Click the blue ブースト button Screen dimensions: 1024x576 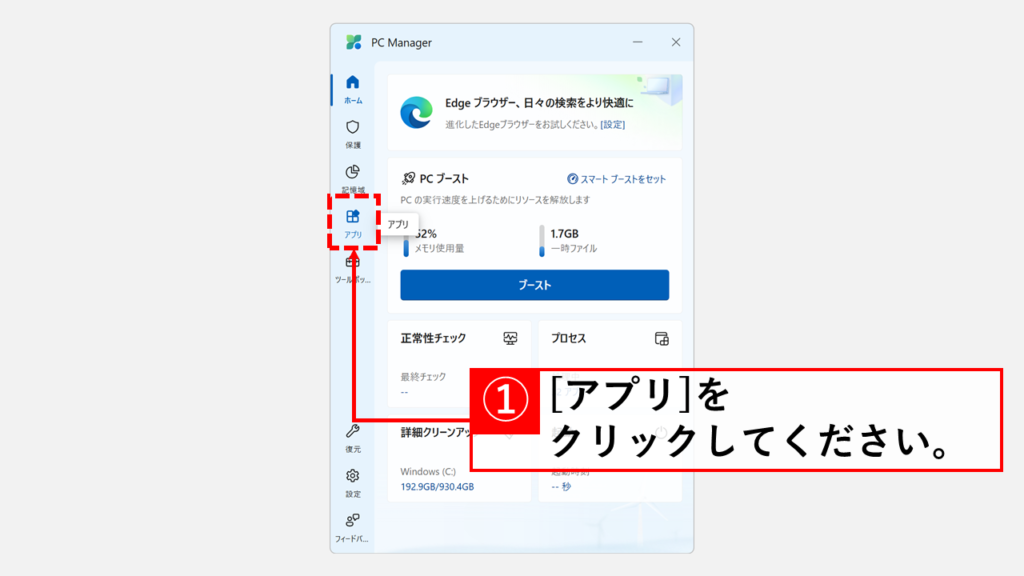(534, 285)
